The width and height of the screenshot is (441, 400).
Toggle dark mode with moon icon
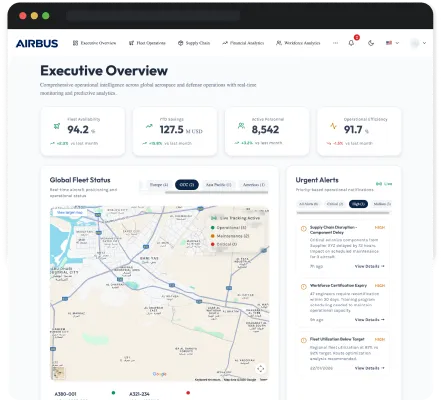click(x=371, y=43)
